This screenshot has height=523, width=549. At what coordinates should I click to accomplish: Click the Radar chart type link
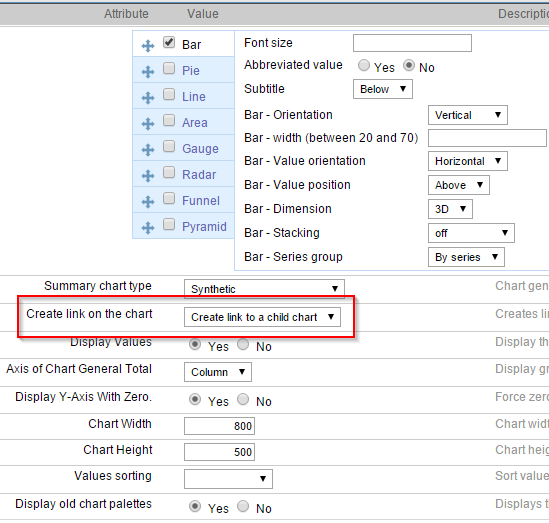point(199,175)
